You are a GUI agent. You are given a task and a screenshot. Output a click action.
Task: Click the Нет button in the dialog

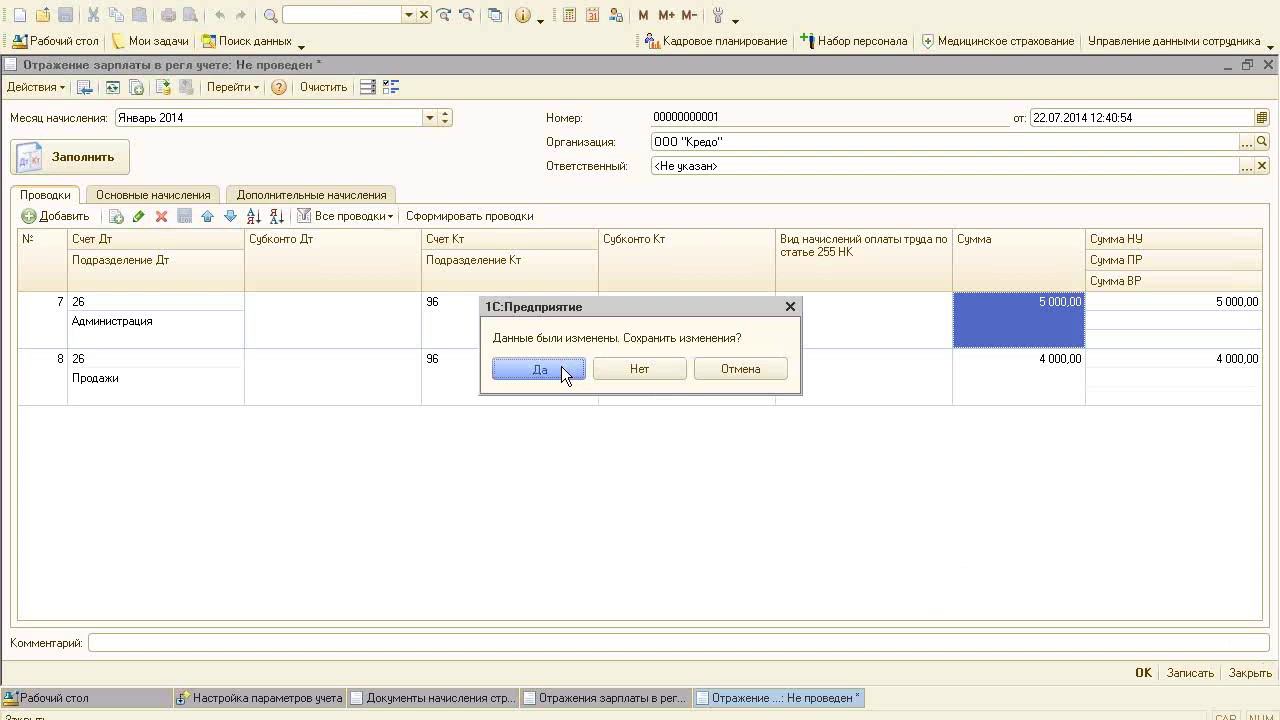pyautogui.click(x=640, y=369)
